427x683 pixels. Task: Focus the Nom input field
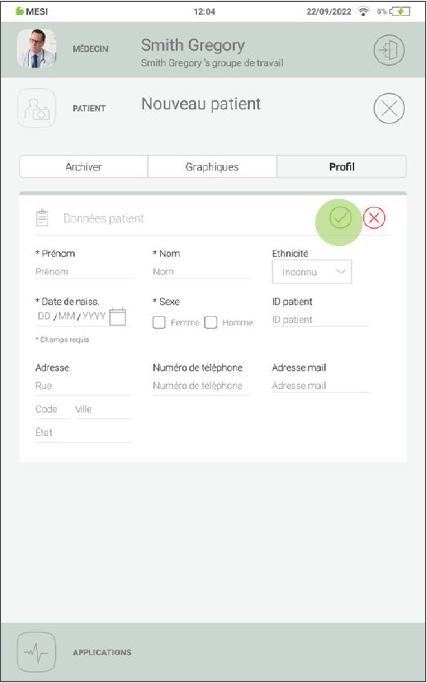coord(201,272)
